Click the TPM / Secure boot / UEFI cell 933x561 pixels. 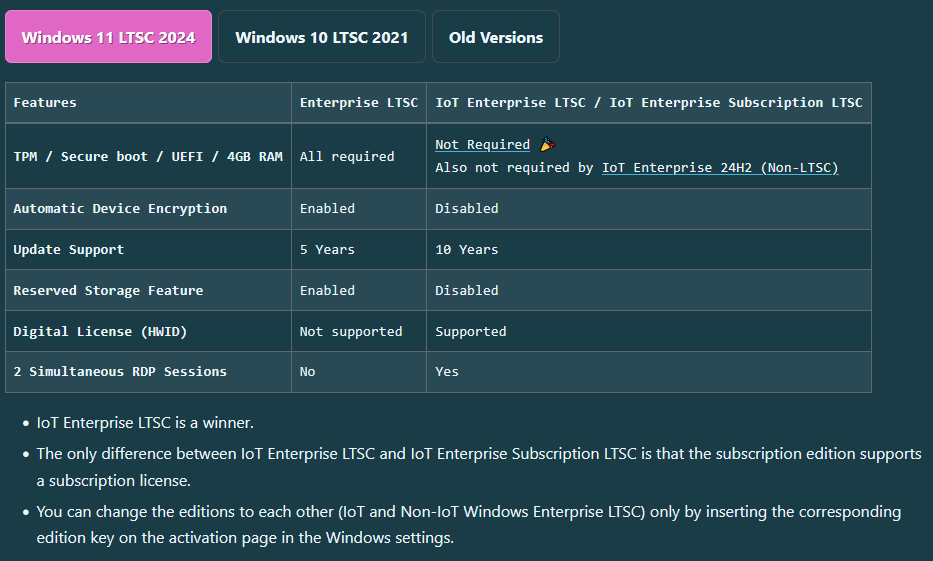pos(148,156)
